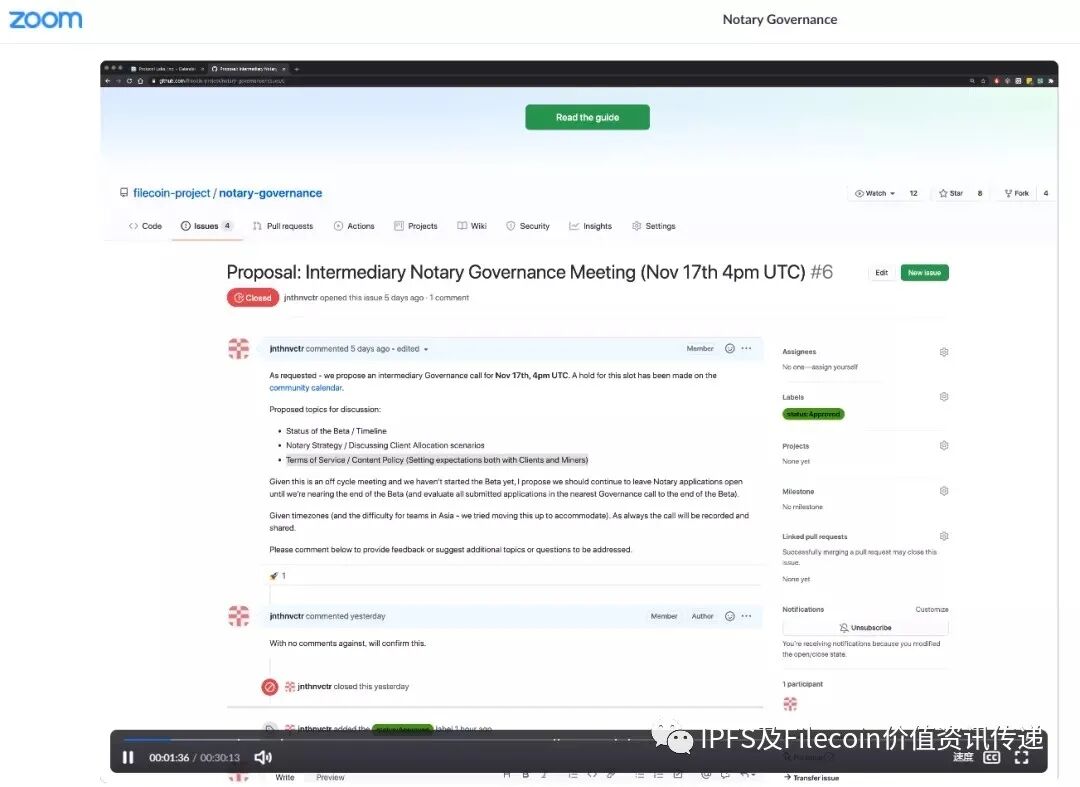
Task: Expand the edited history dropdown
Action: click(413, 349)
